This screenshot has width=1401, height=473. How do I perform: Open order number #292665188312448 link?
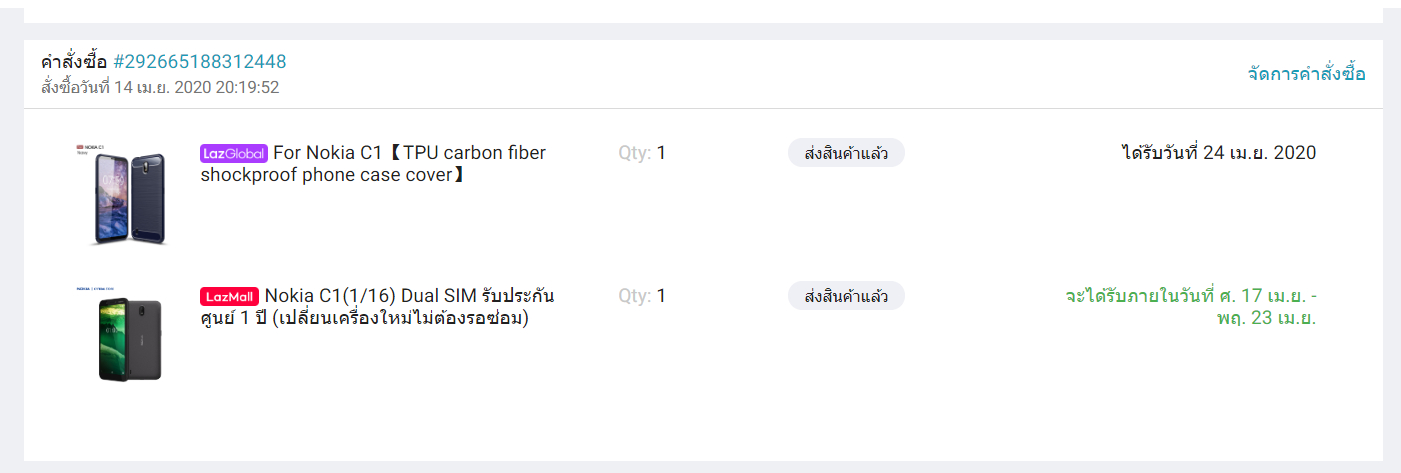[200, 62]
